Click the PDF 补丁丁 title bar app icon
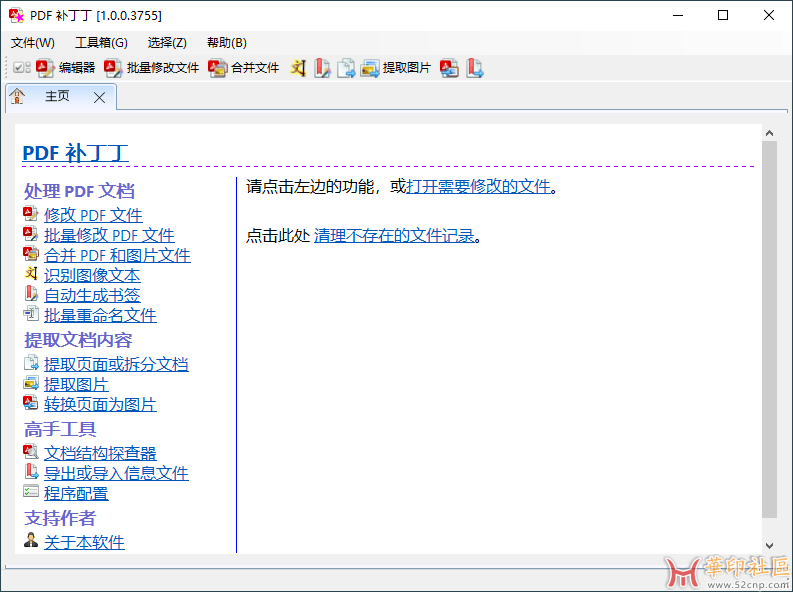This screenshot has width=793, height=592. (16, 16)
